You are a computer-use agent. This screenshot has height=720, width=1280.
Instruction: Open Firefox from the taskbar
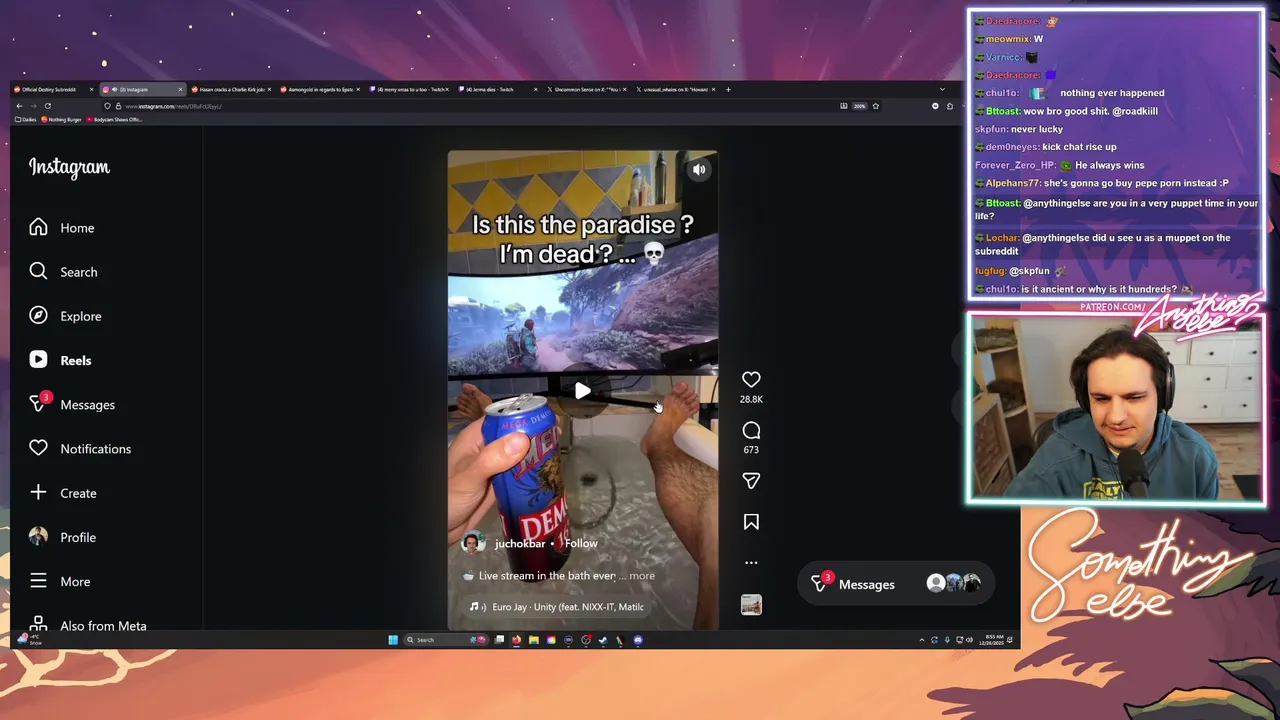tap(516, 640)
